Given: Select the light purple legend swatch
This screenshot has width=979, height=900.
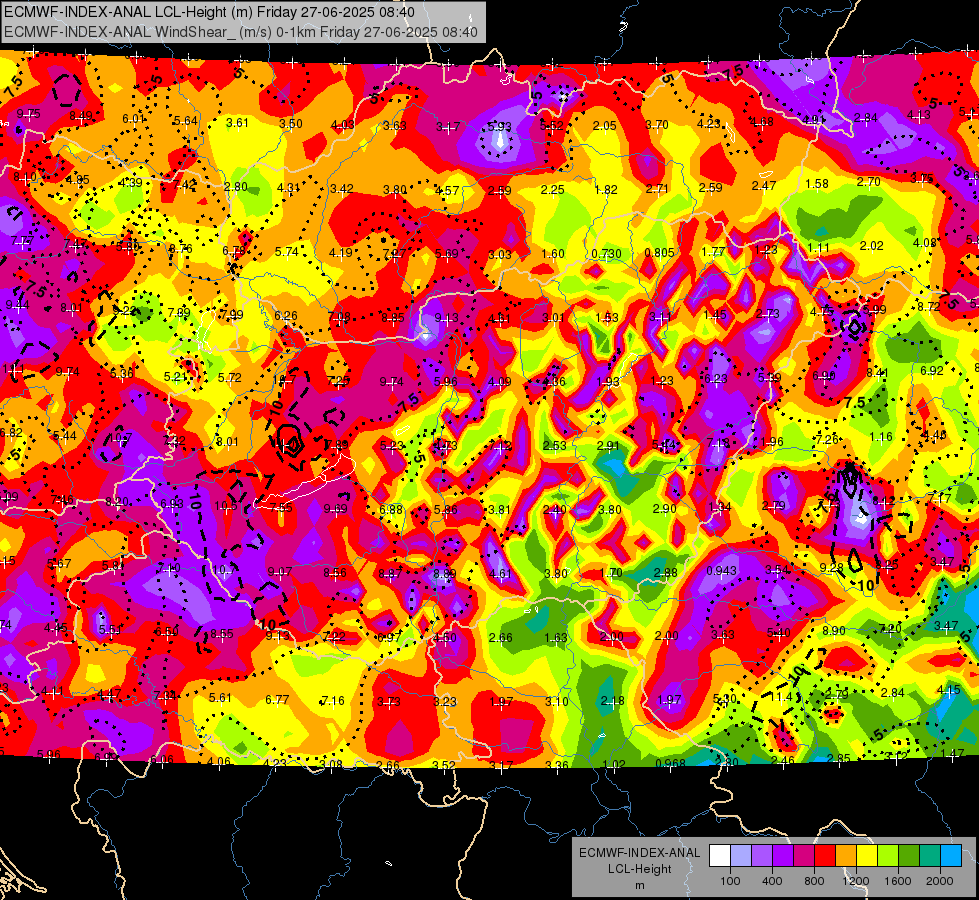Looking at the screenshot, I should pos(762,856).
